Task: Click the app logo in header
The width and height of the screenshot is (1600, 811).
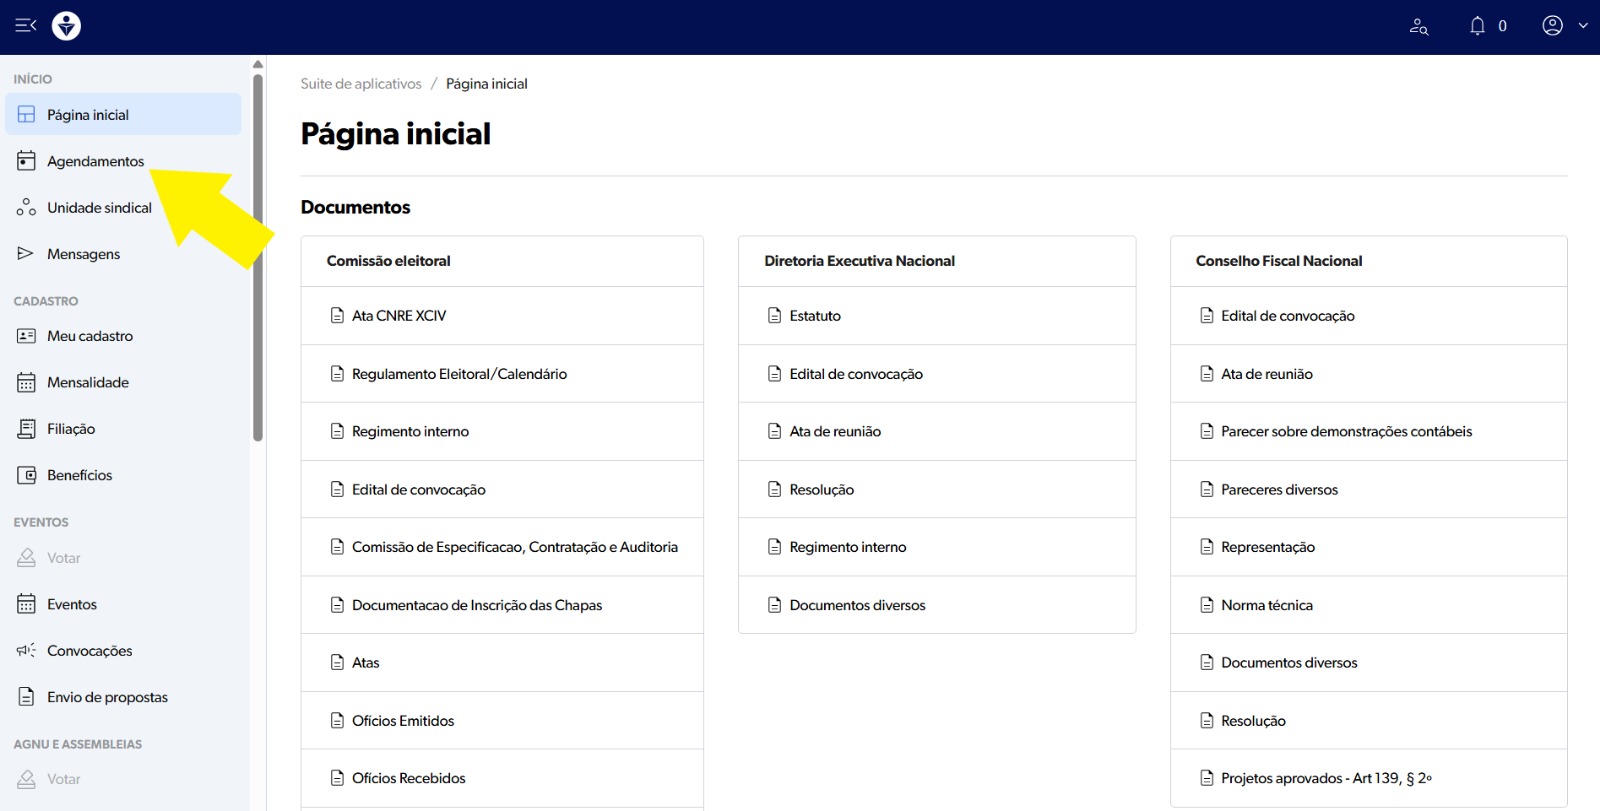Action: pyautogui.click(x=66, y=26)
